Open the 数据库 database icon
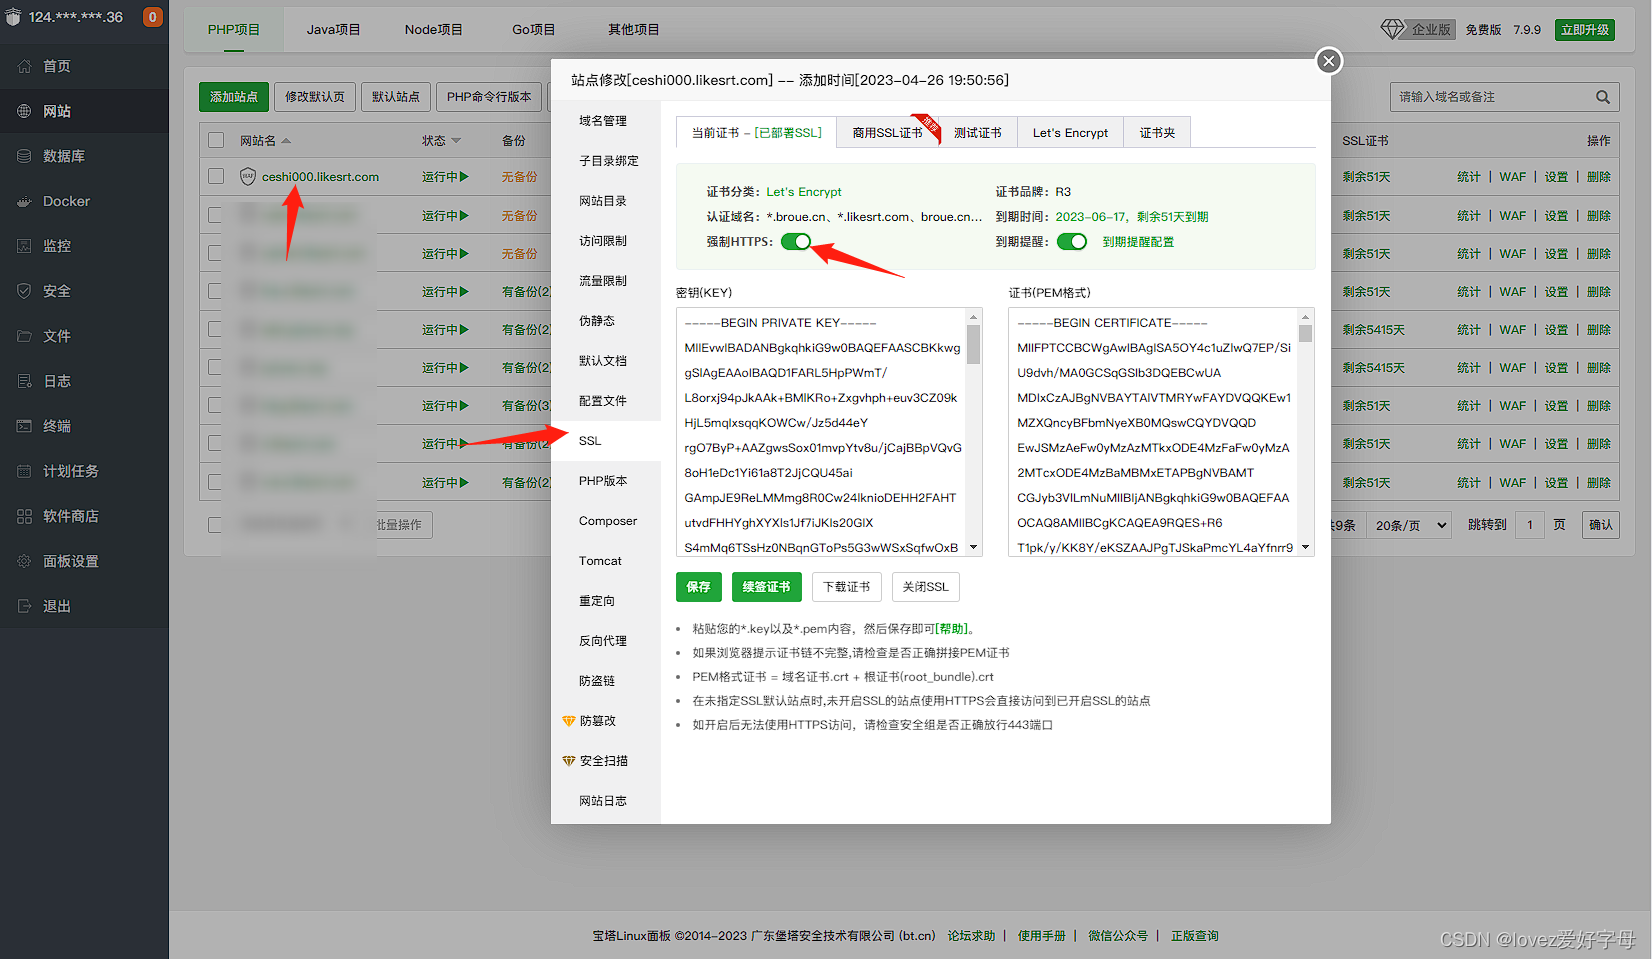 pos(24,156)
